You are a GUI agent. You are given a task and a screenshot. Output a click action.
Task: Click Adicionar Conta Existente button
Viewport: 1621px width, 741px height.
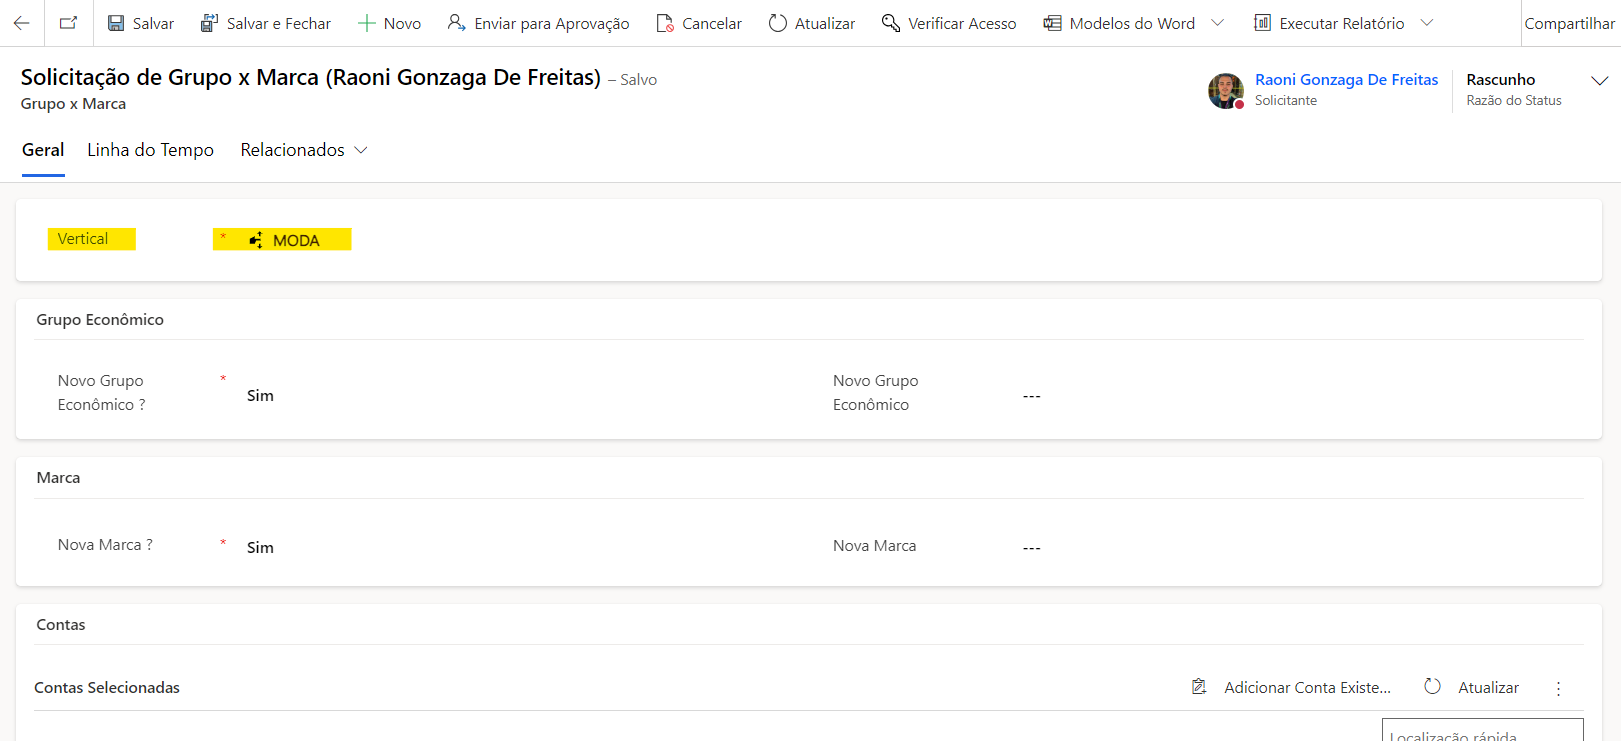tap(1292, 688)
